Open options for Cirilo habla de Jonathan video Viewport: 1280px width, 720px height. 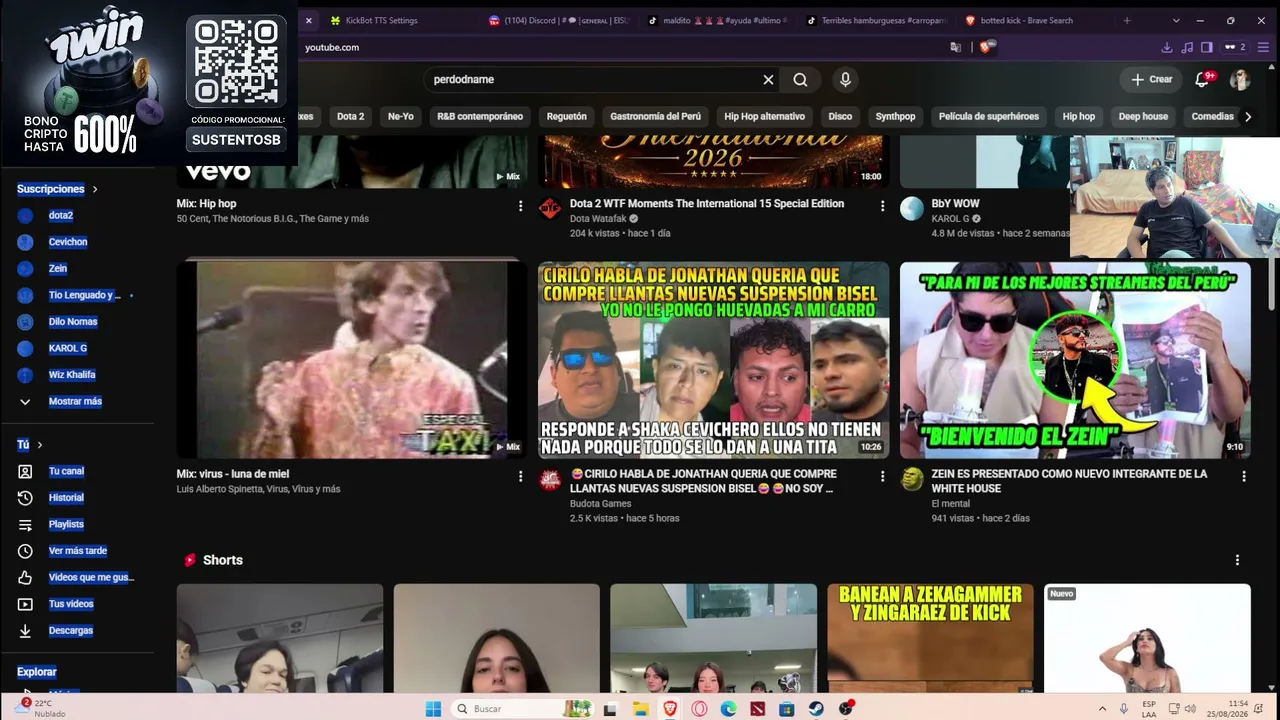coord(882,477)
